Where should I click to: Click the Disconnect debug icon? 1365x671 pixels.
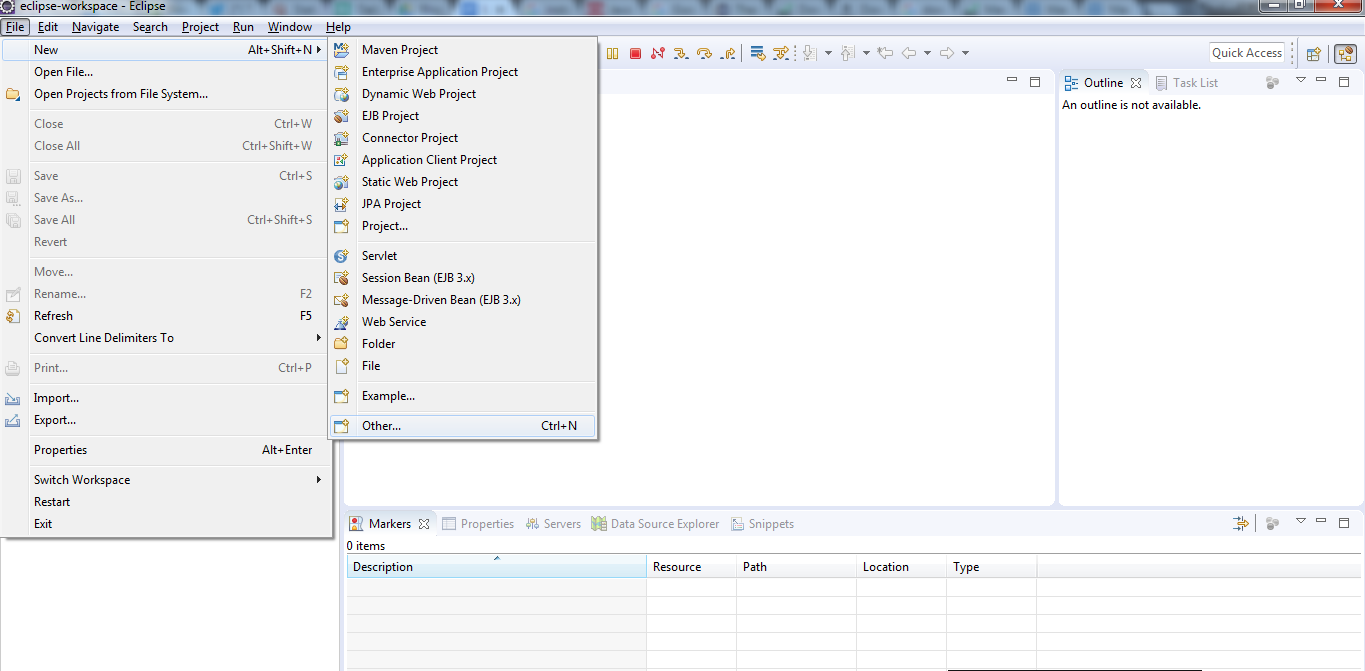(659, 52)
